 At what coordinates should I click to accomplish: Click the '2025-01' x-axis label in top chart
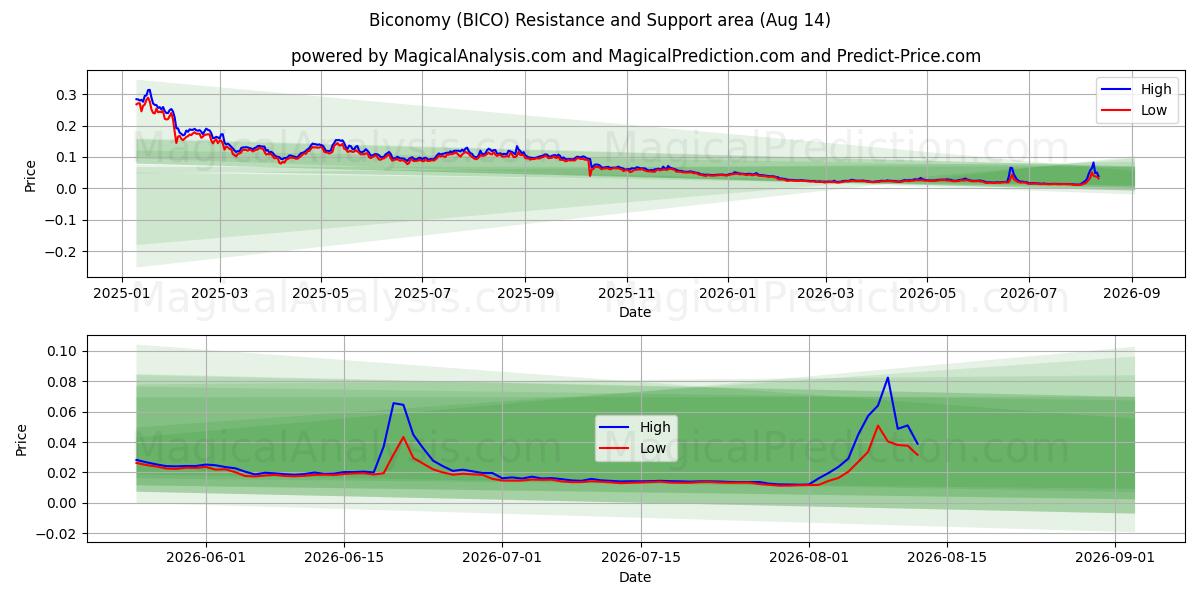click(121, 295)
